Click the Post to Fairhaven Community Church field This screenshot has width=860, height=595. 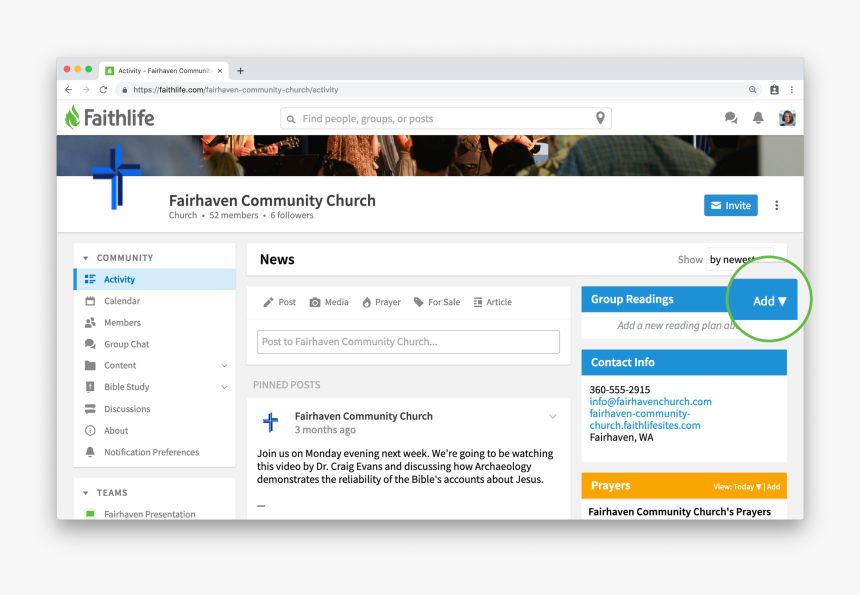coord(408,342)
